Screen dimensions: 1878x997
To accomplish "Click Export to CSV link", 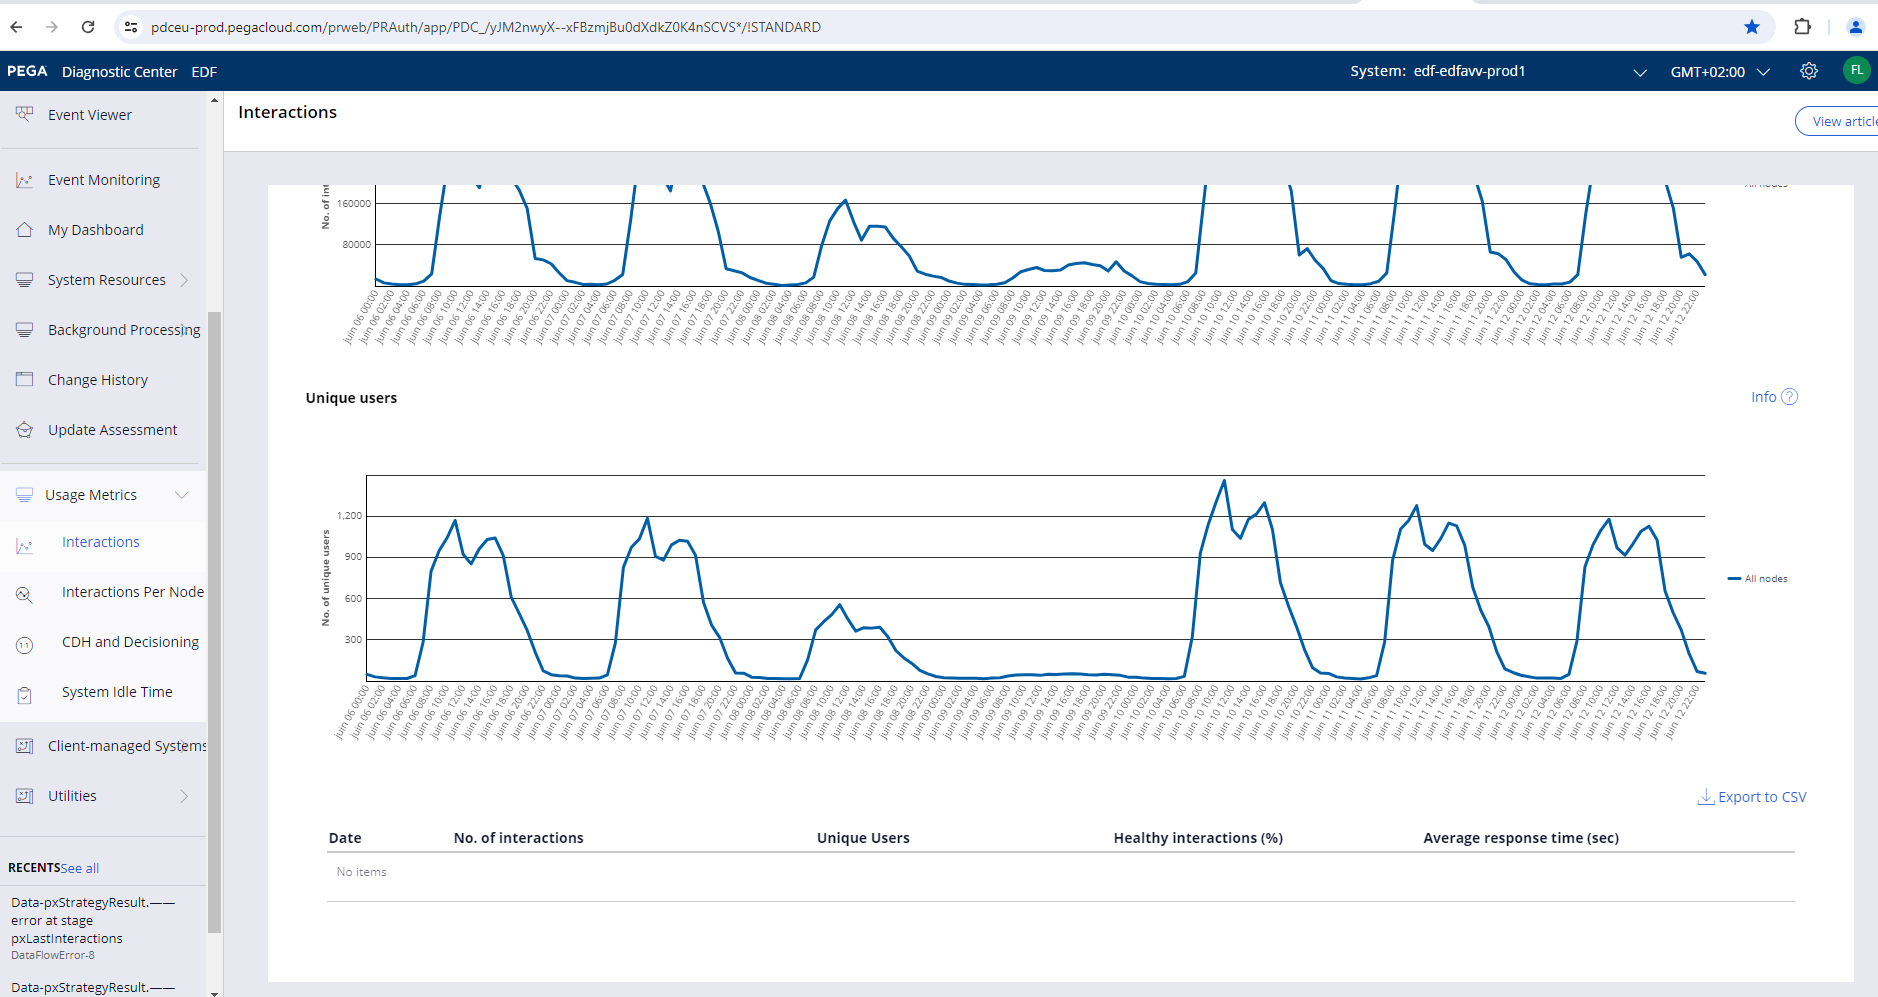I will tap(1762, 797).
